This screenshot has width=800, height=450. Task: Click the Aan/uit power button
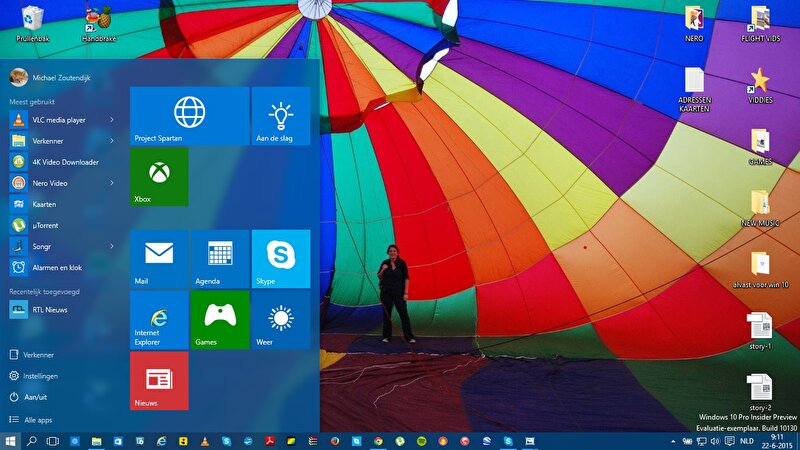tap(36, 398)
